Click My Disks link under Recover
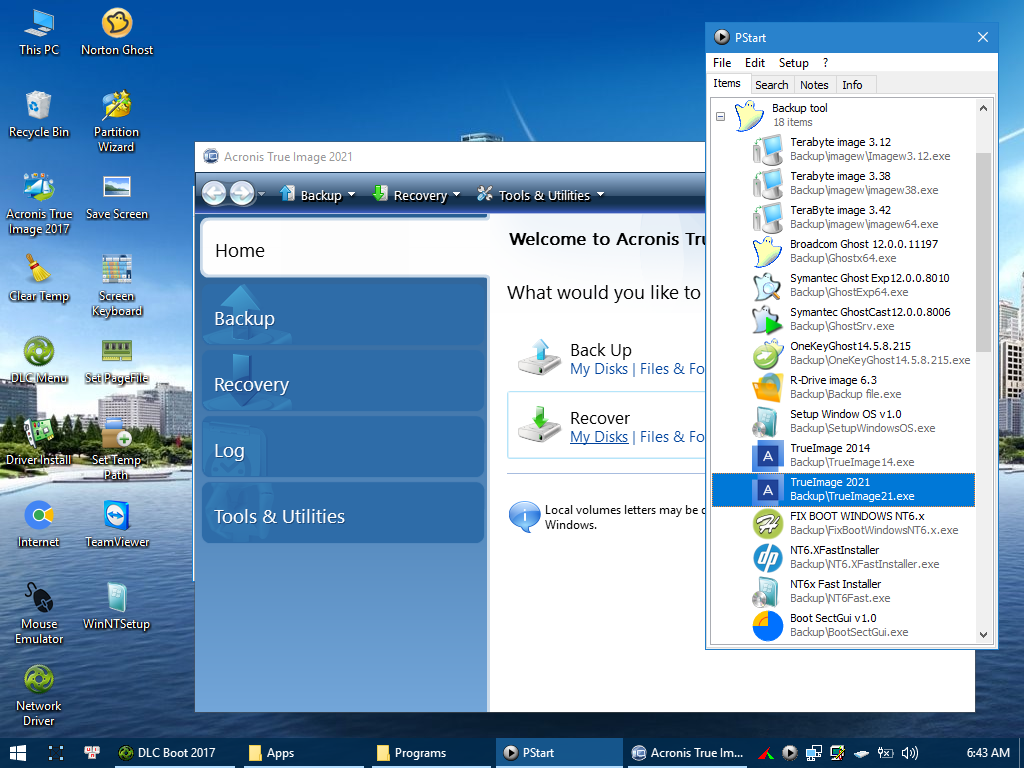Viewport: 1024px width, 768px height. 598,437
